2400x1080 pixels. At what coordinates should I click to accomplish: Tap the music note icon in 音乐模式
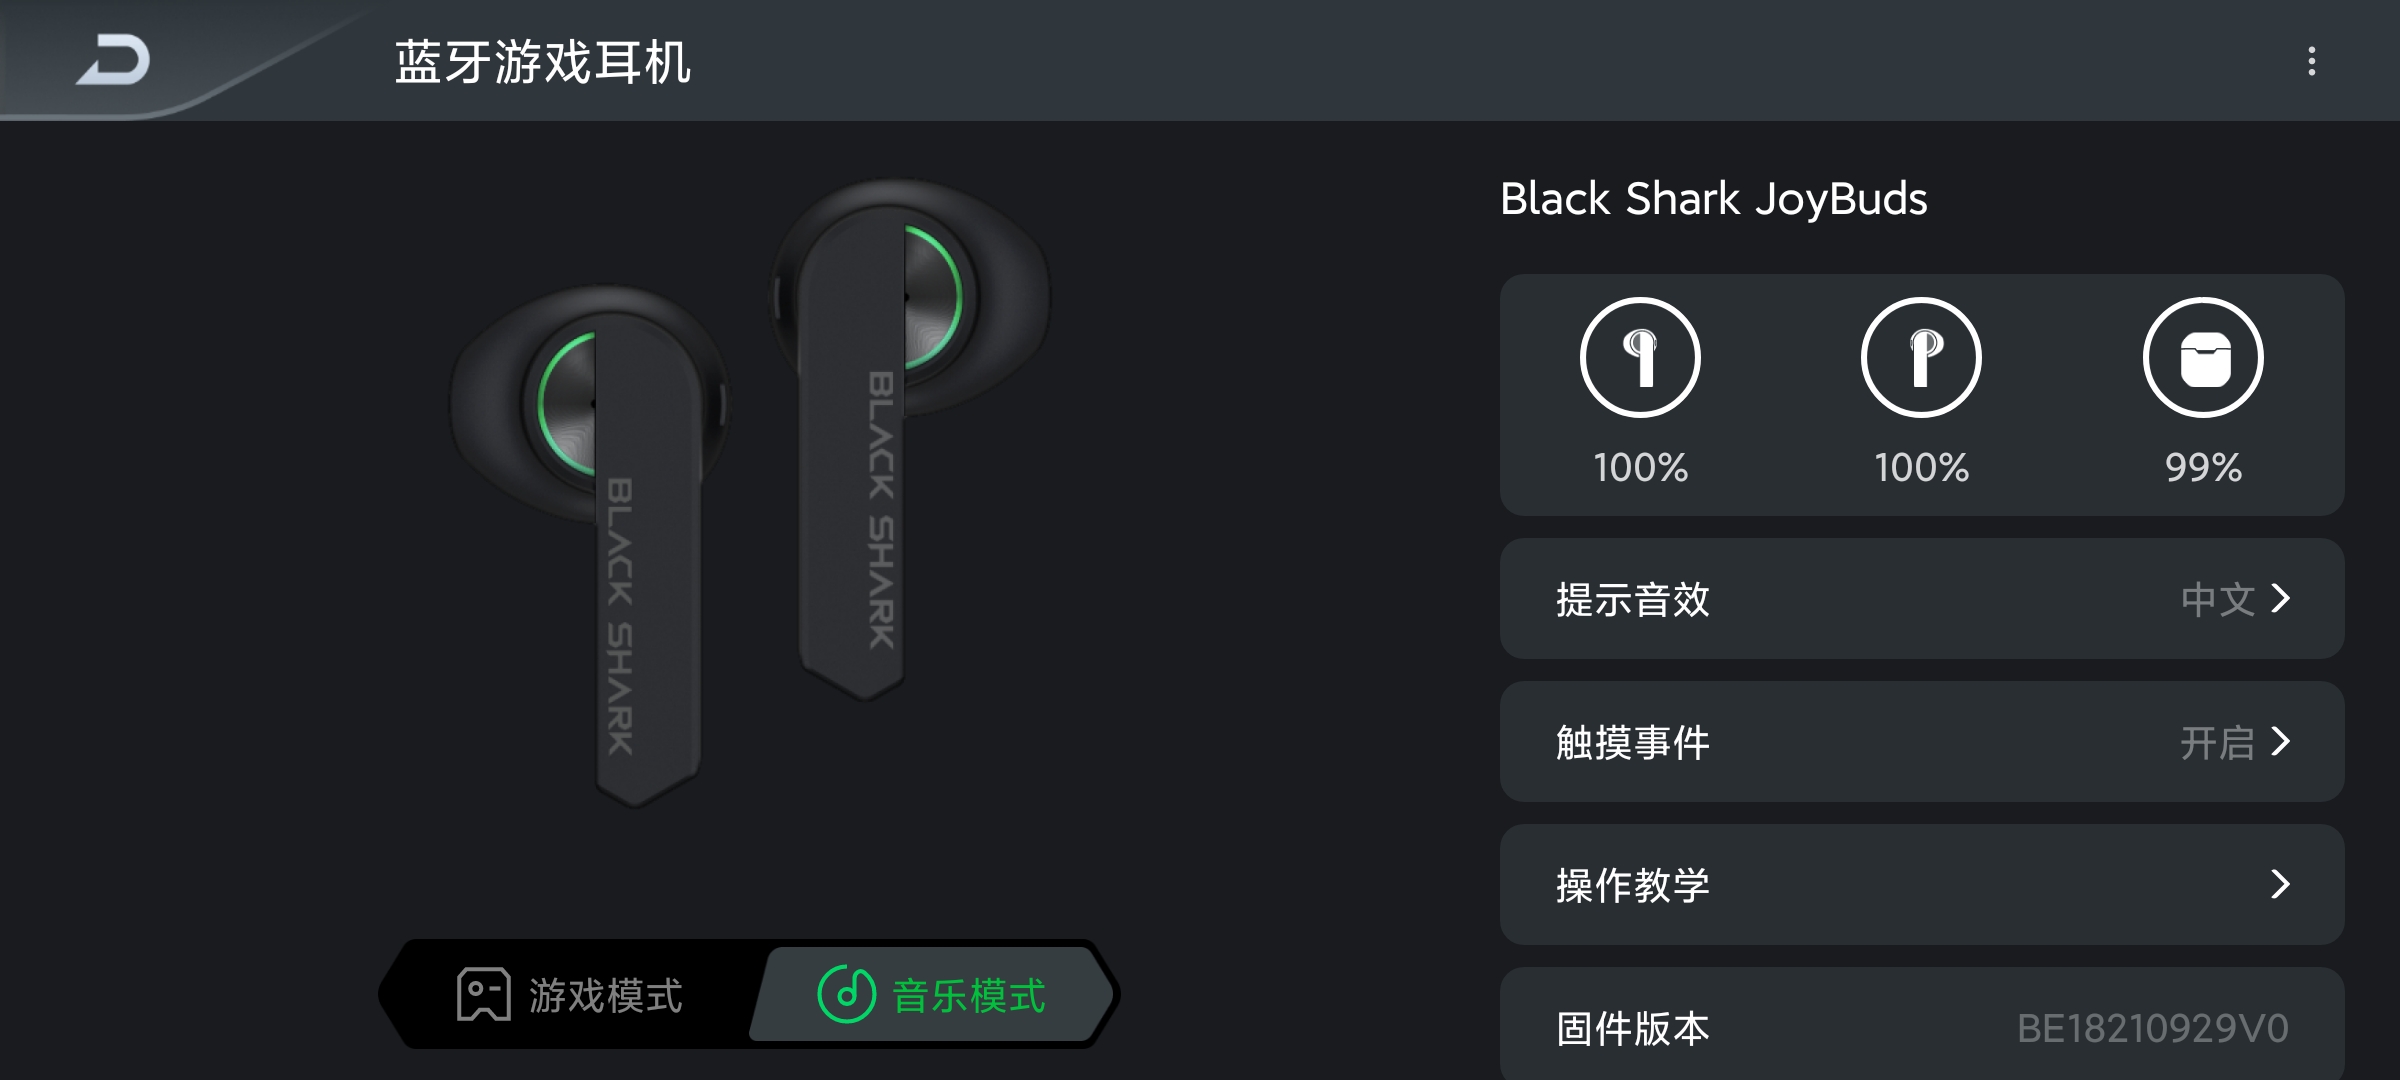[x=846, y=994]
